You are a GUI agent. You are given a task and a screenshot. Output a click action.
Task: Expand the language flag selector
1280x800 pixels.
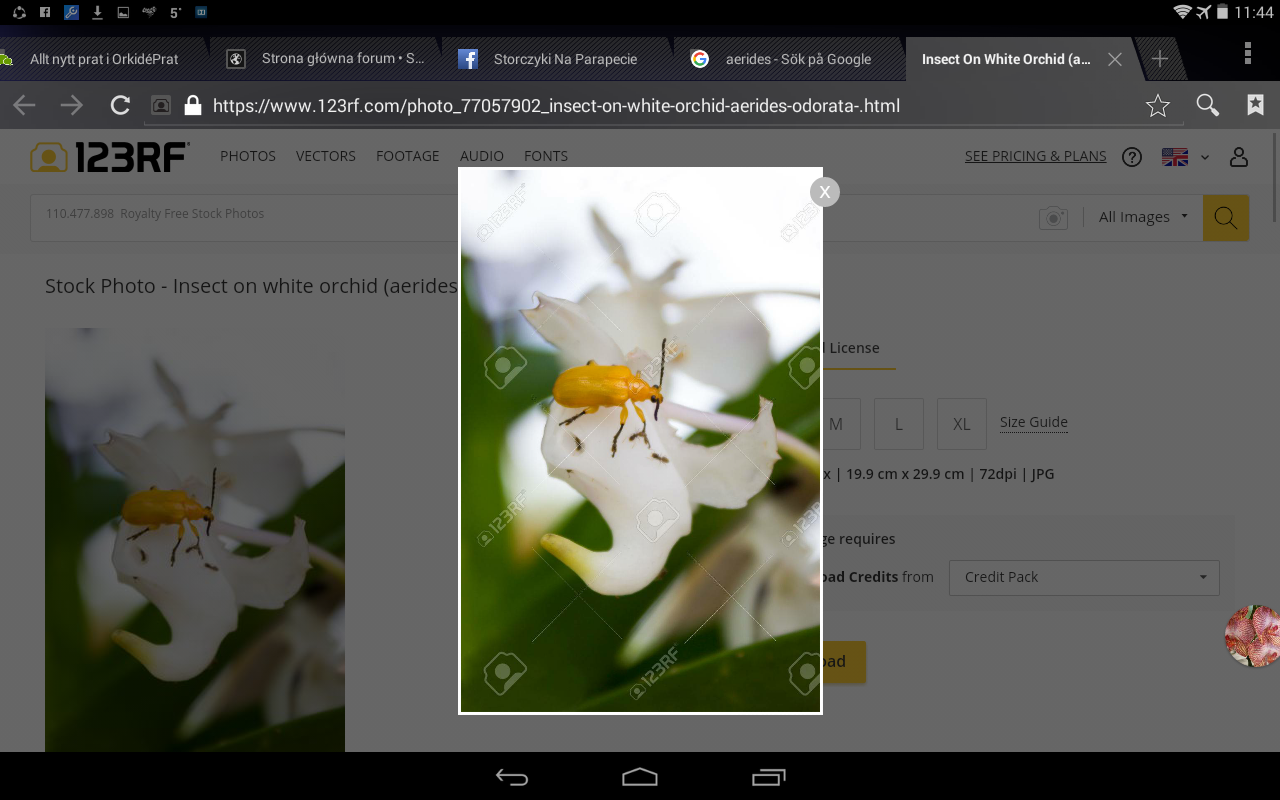pos(1185,157)
